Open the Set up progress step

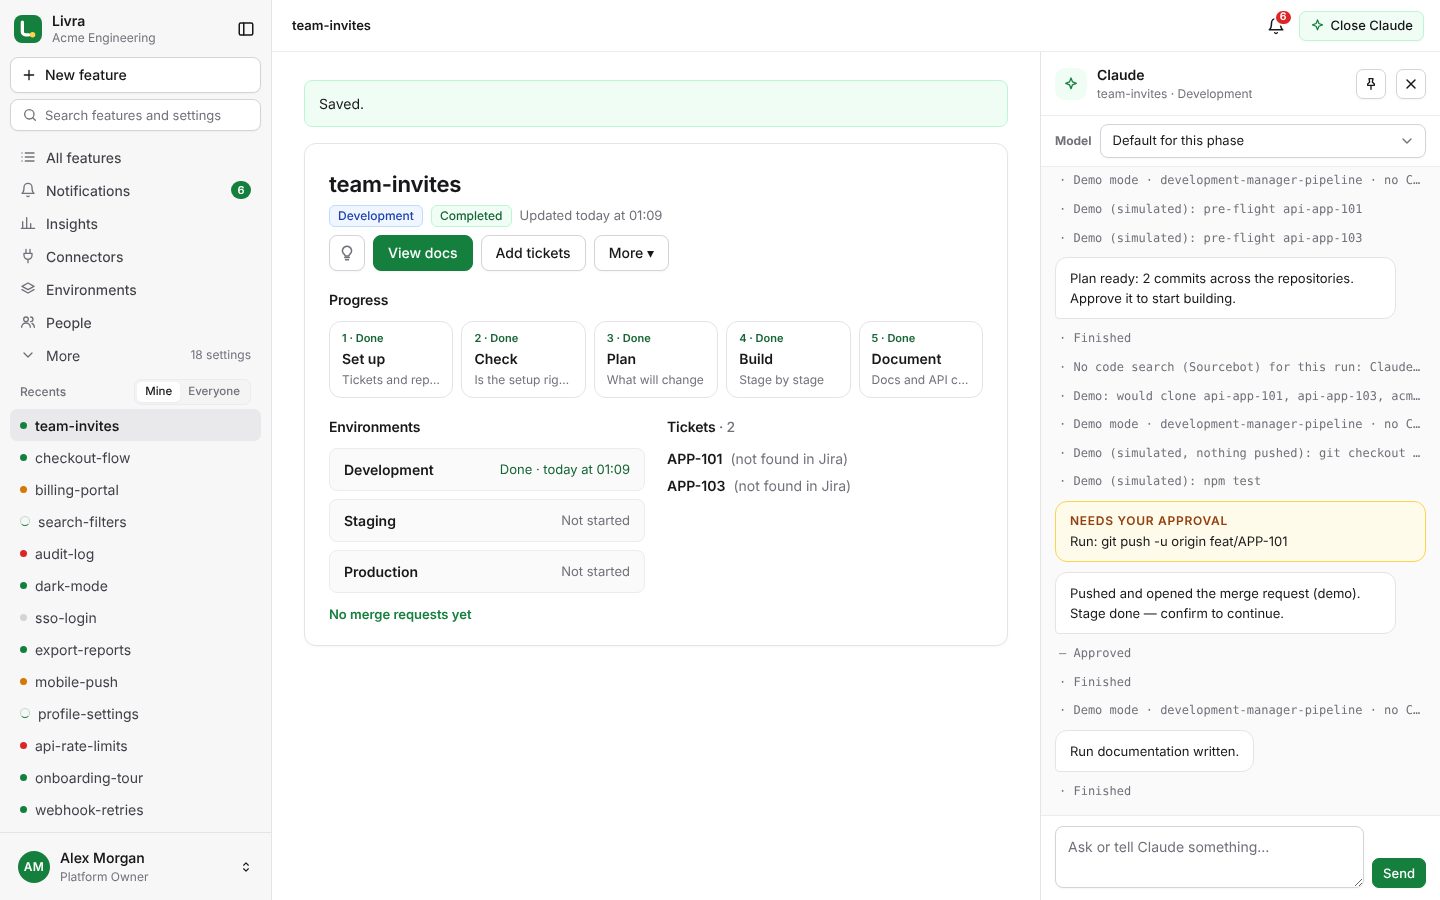pos(391,359)
